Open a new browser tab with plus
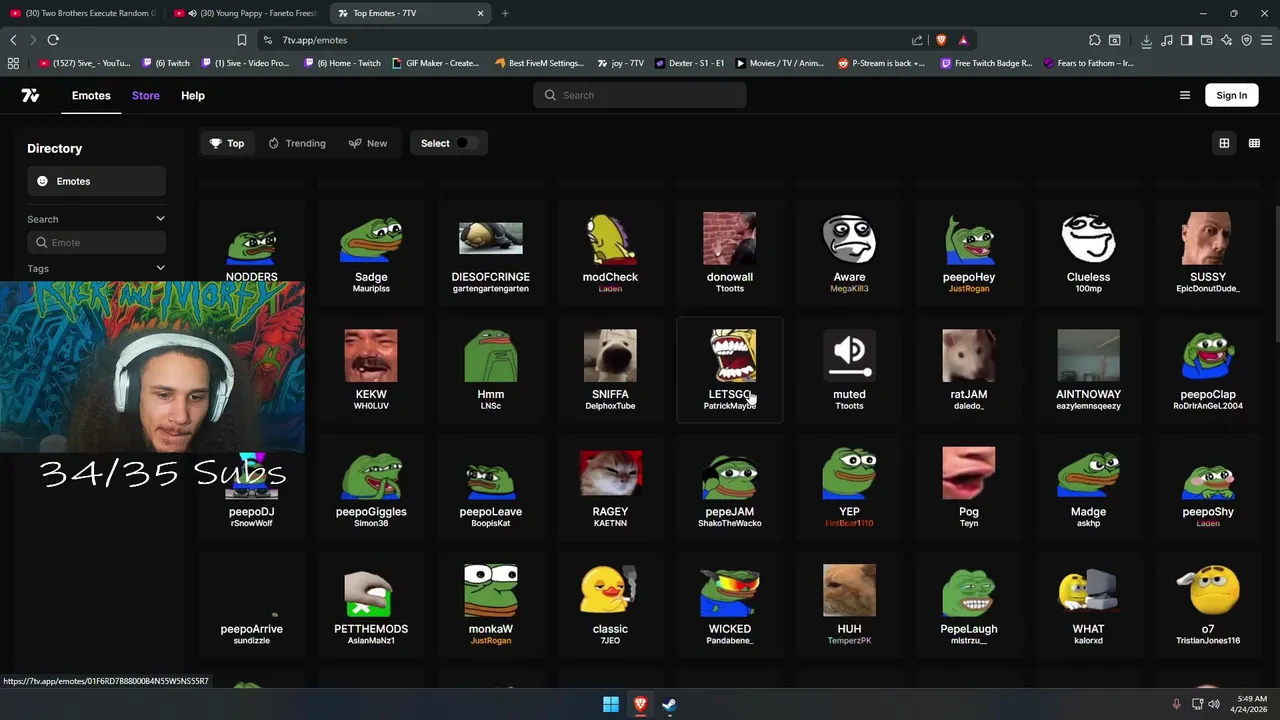The width and height of the screenshot is (1280, 720). pyautogui.click(x=505, y=13)
